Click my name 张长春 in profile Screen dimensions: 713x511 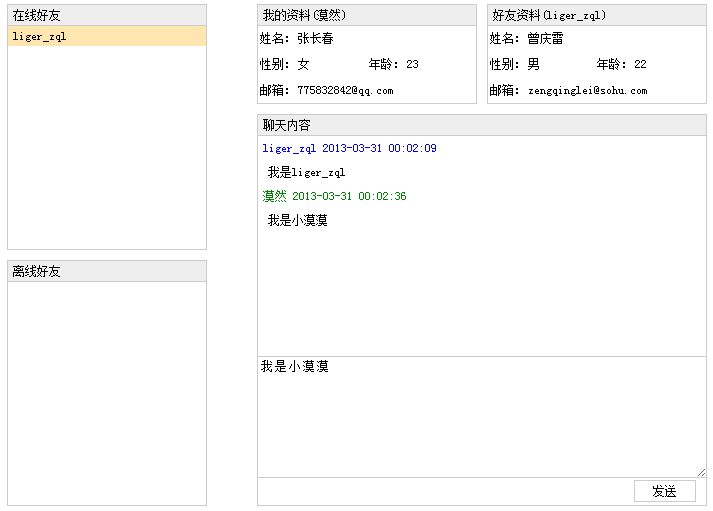click(x=315, y=39)
